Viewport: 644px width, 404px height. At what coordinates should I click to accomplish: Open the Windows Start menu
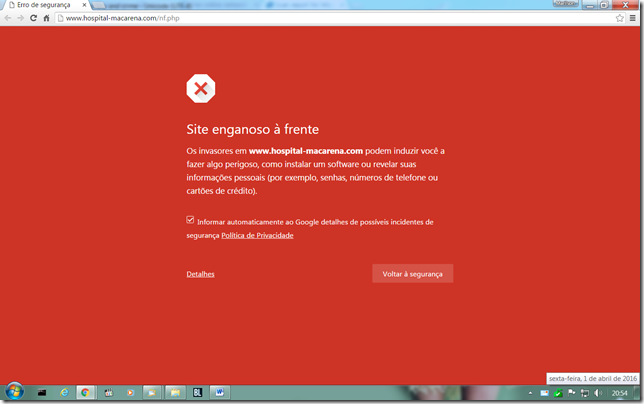point(14,392)
